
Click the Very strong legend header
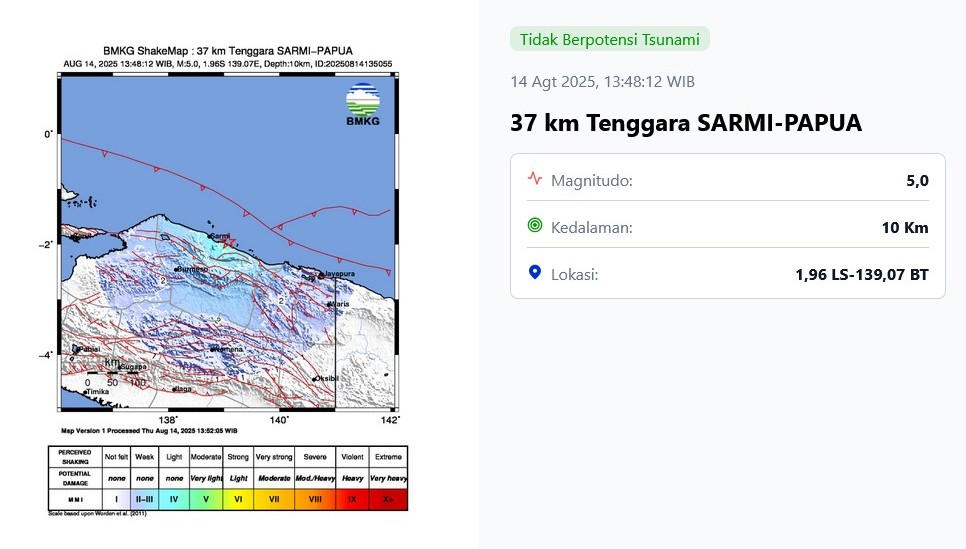pos(274,457)
